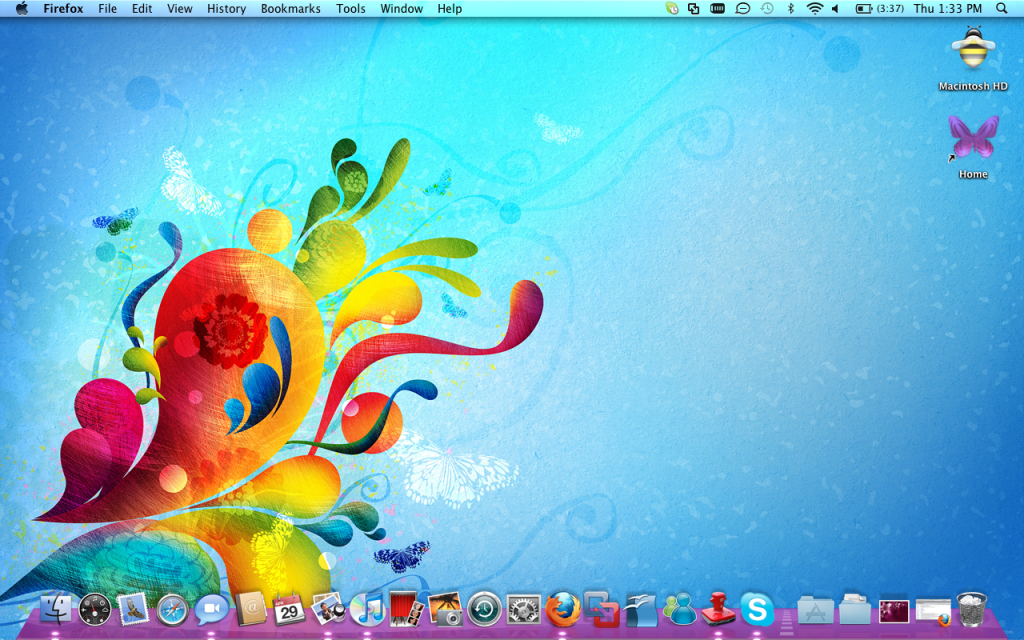Open System Preferences gear icon

point(523,609)
